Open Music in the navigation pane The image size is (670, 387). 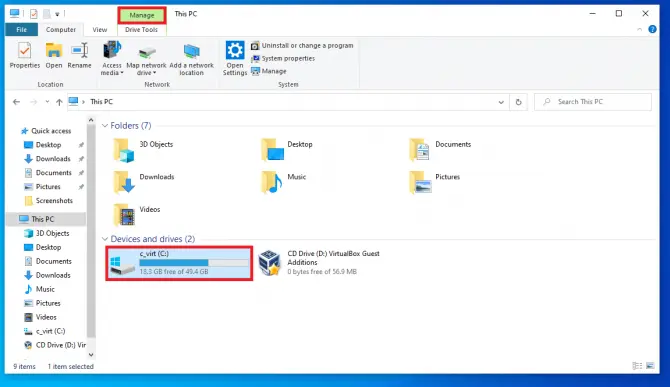click(x=45, y=289)
